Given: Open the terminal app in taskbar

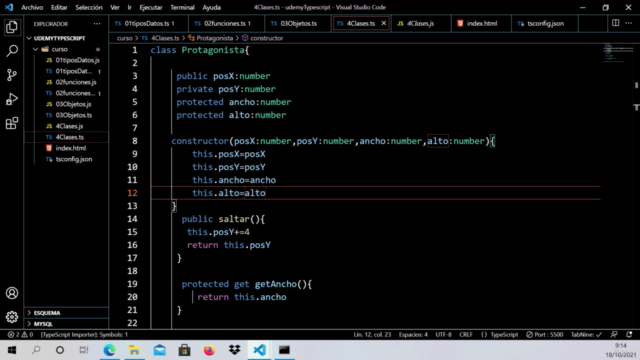Looking at the screenshot, I should (284, 350).
